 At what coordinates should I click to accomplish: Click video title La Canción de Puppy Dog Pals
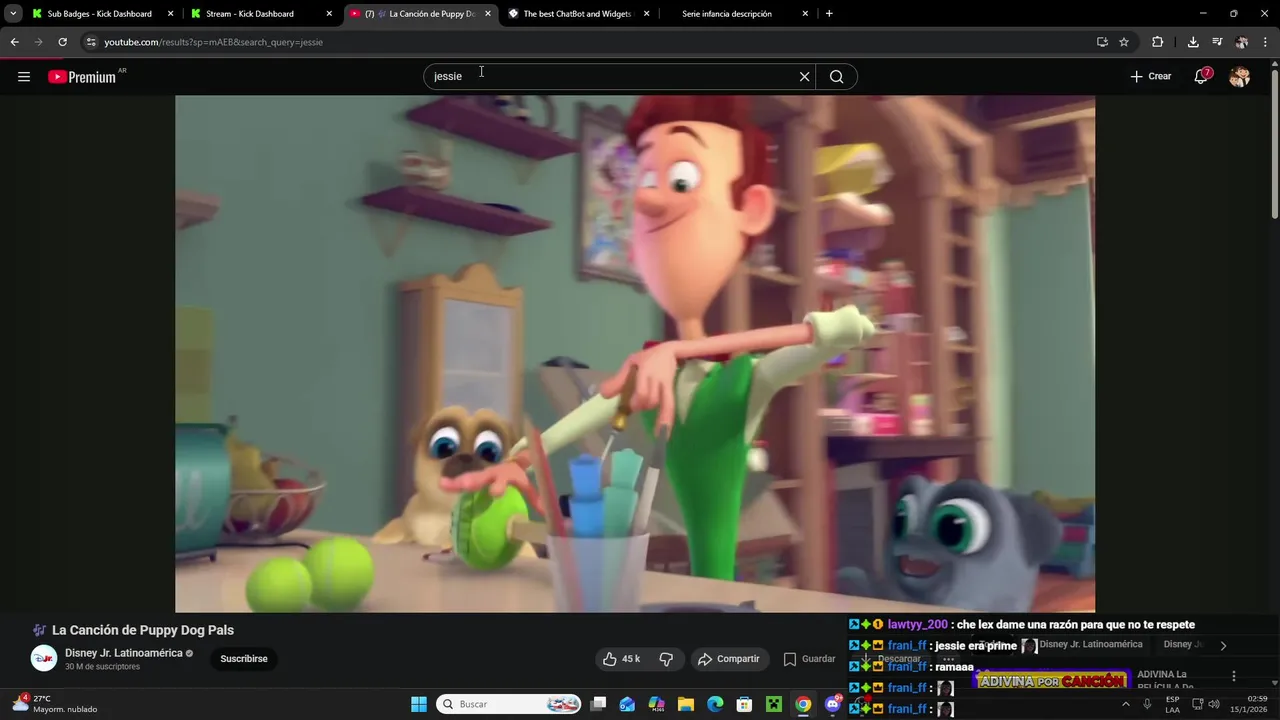tap(143, 630)
